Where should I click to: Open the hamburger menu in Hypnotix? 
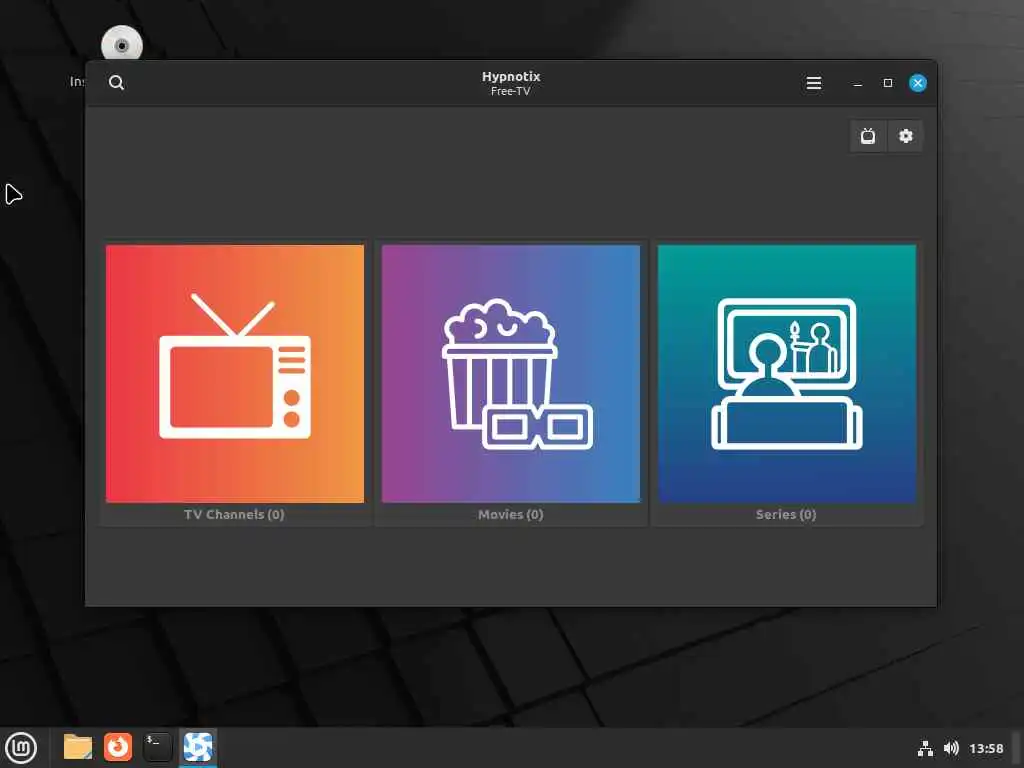[814, 83]
